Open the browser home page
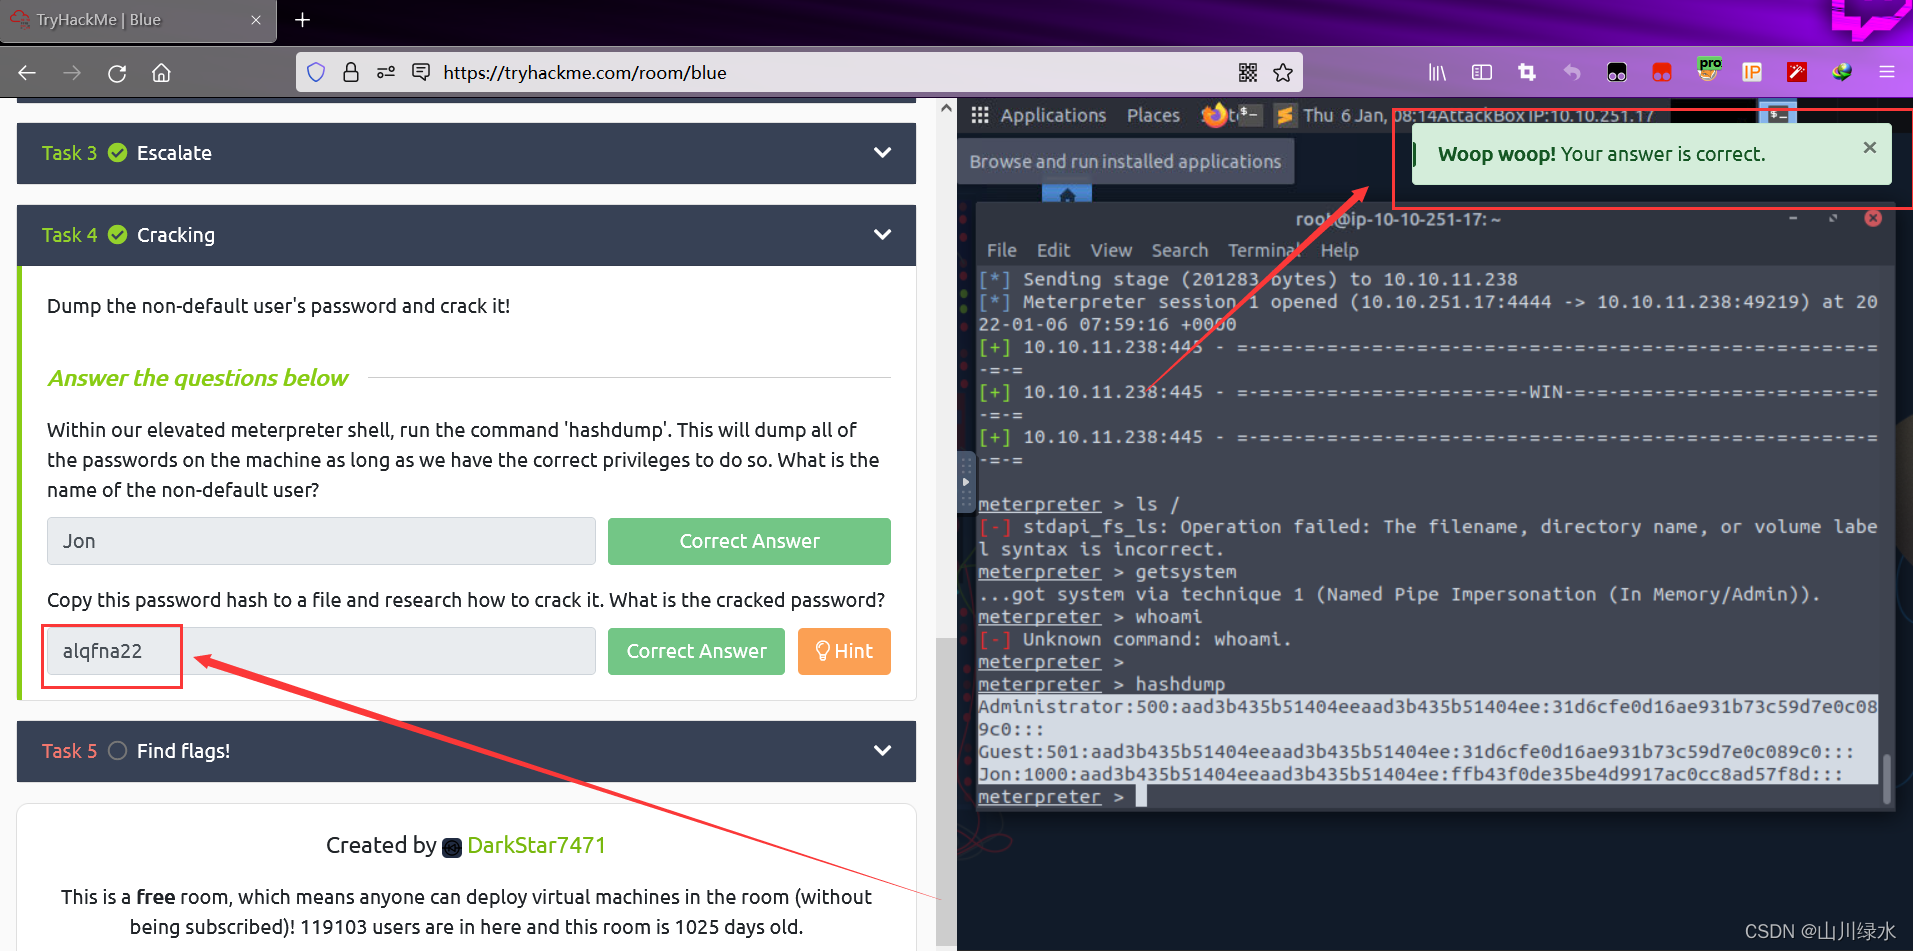This screenshot has width=1913, height=951. [161, 73]
